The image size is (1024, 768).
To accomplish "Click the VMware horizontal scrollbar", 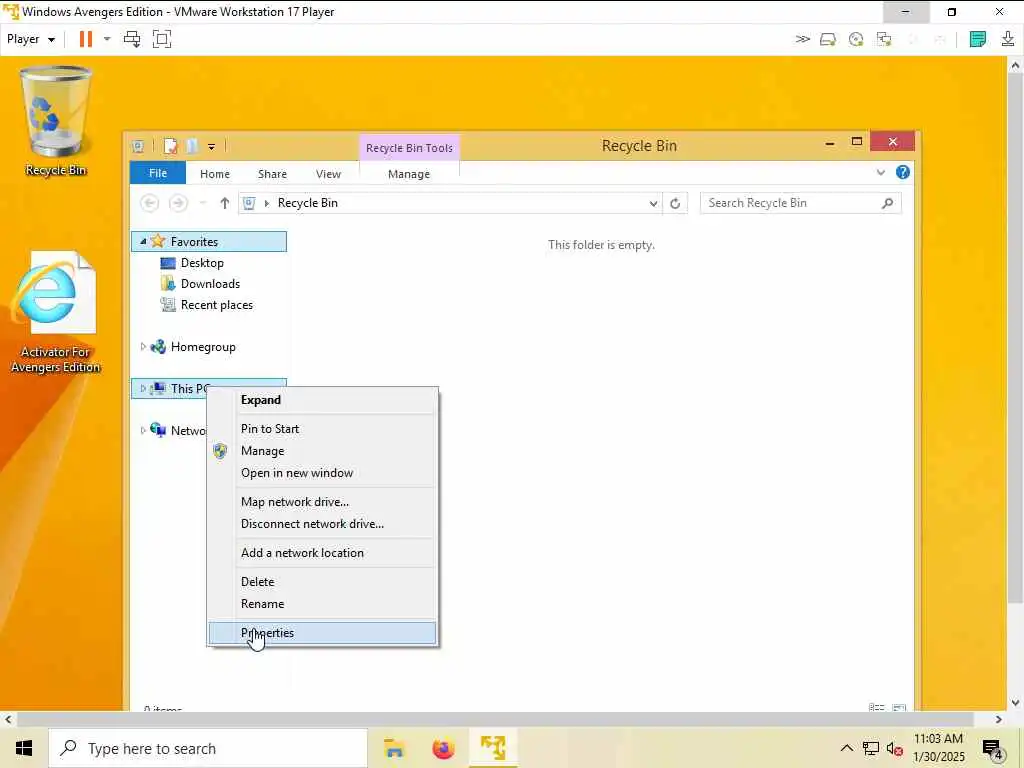I will [x=495, y=719].
